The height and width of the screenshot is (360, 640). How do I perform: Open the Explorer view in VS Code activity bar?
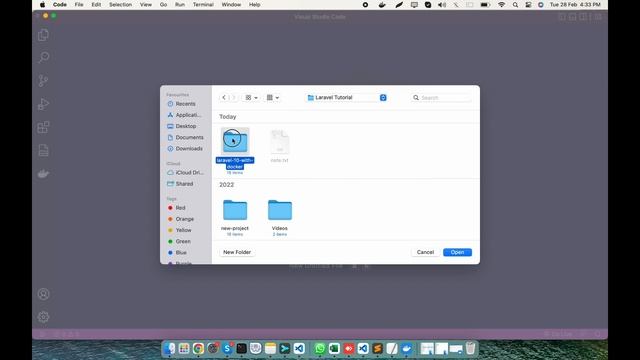[x=43, y=35]
